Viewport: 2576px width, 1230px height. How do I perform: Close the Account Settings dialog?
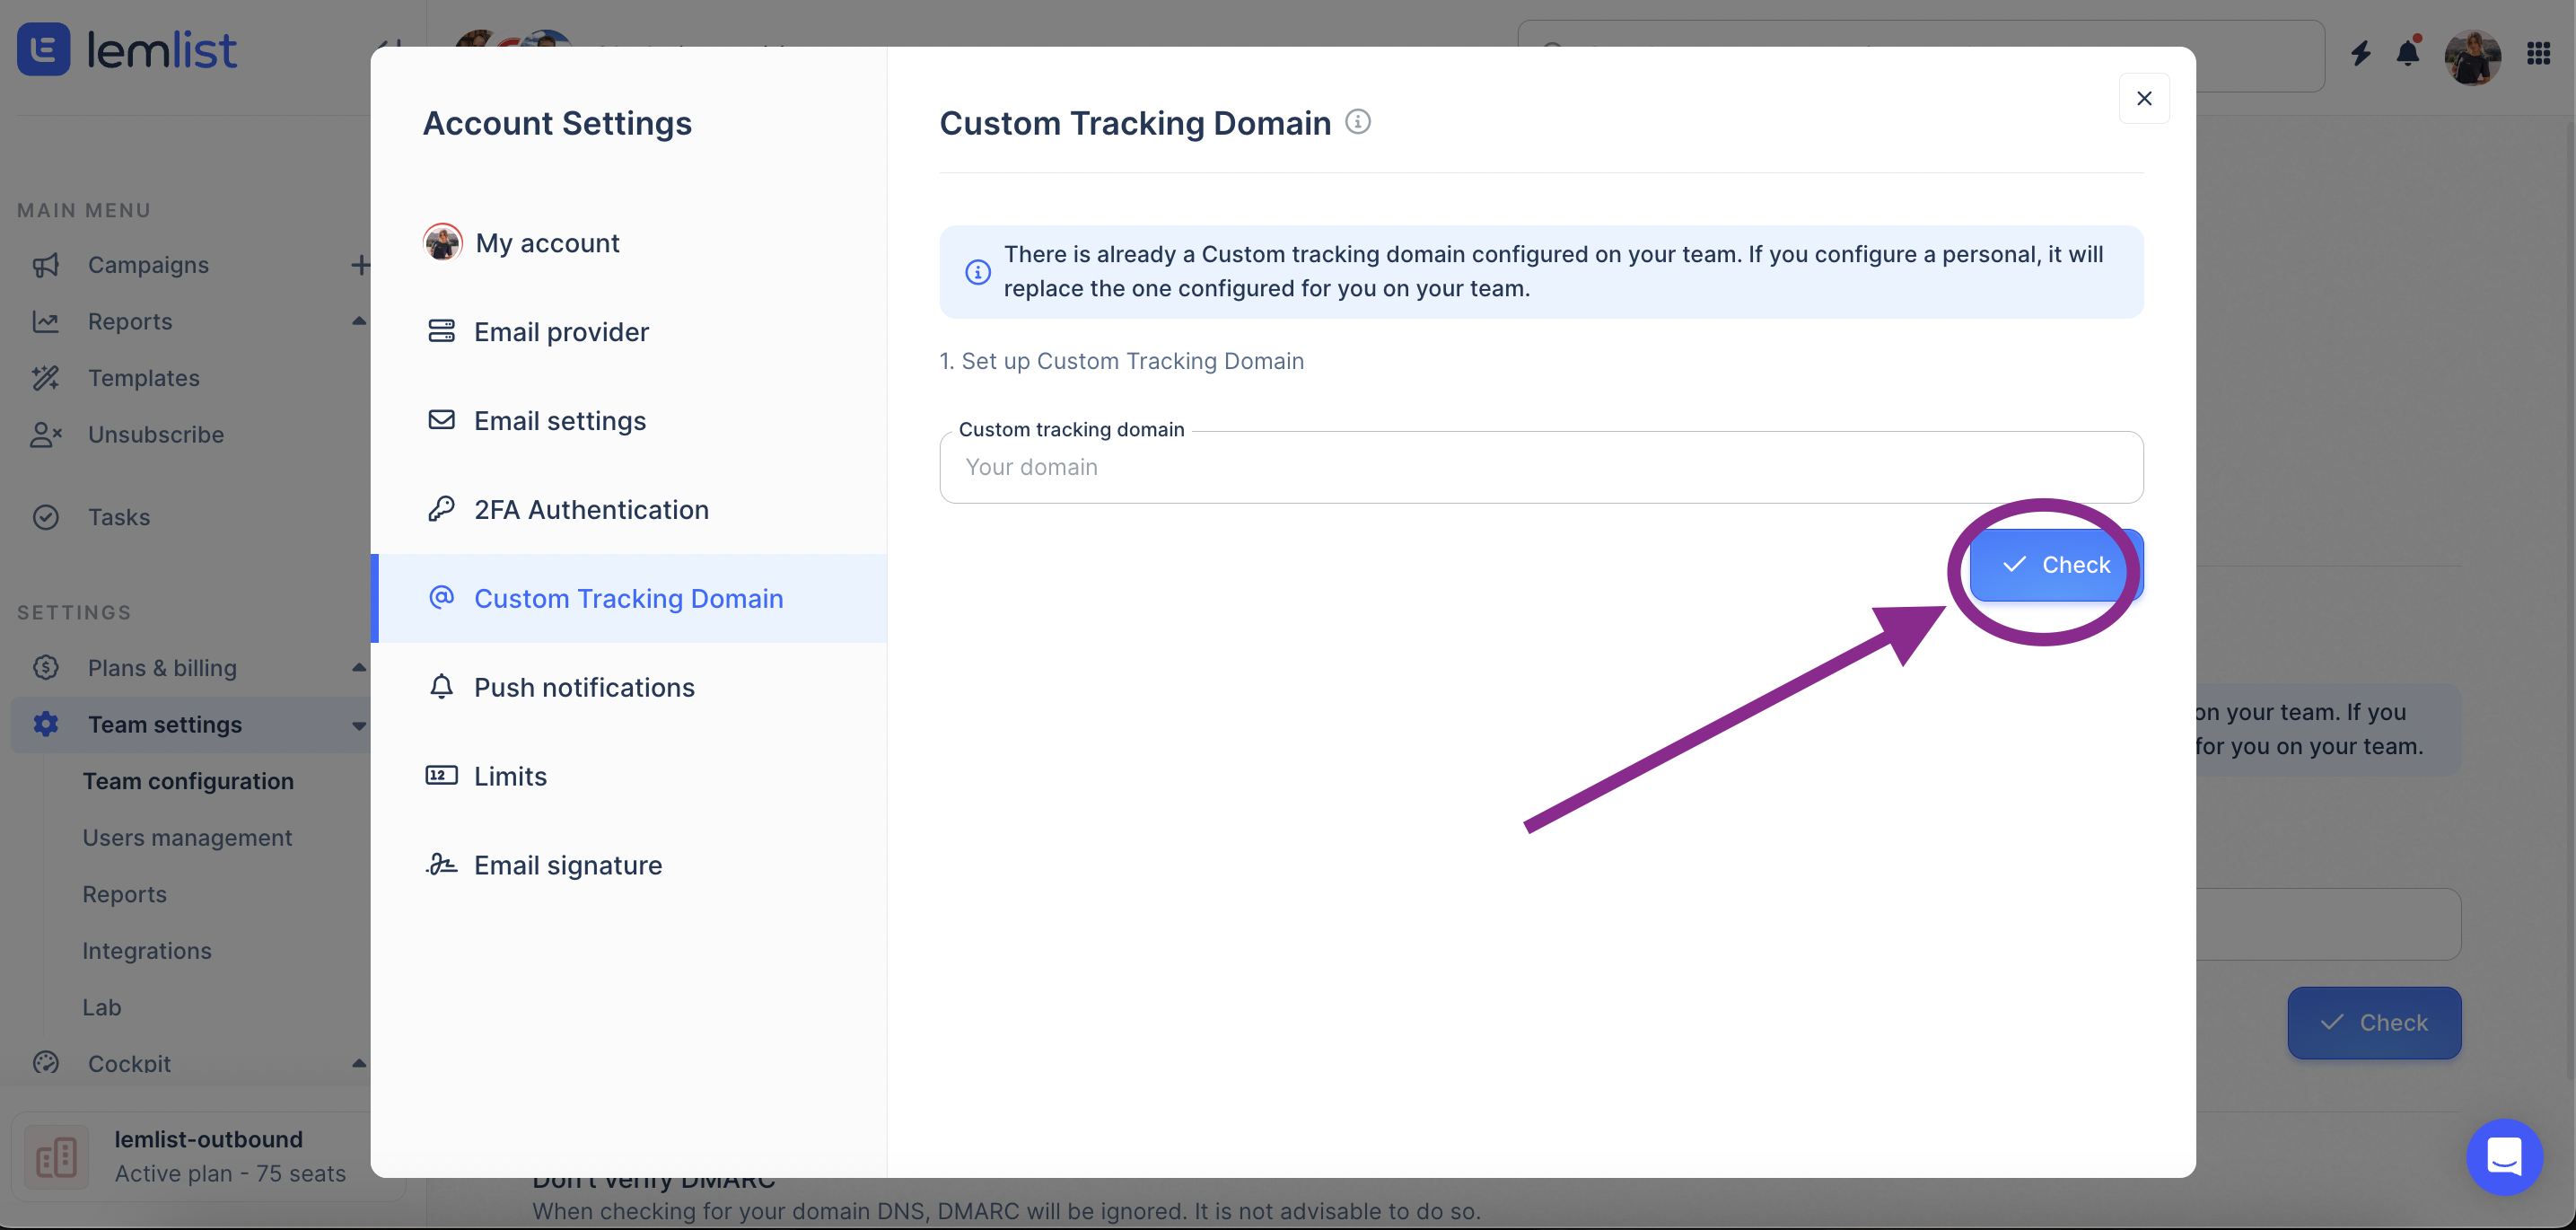click(x=2144, y=98)
